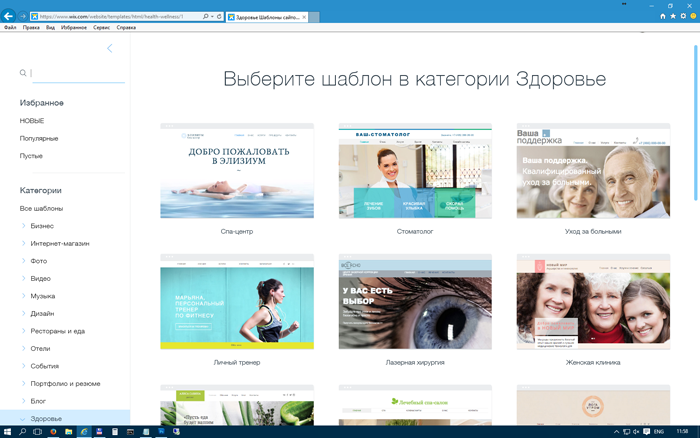The image size is (700, 438).
Task: Click the network icon in system tray
Action: coord(626,432)
